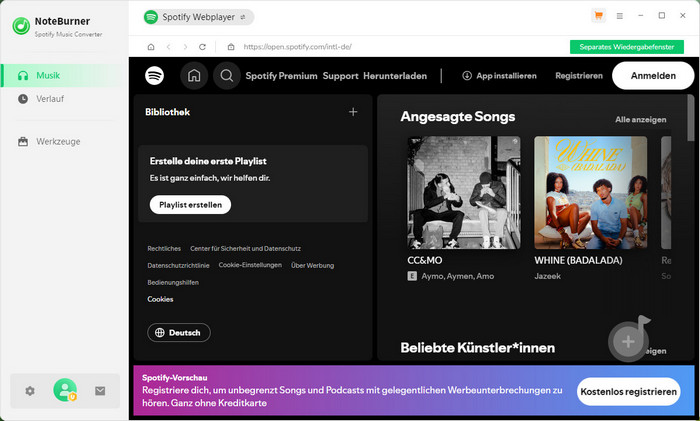The height and width of the screenshot is (421, 700).
Task: Click the WHINE (BADALADA) title
Action: point(578,260)
